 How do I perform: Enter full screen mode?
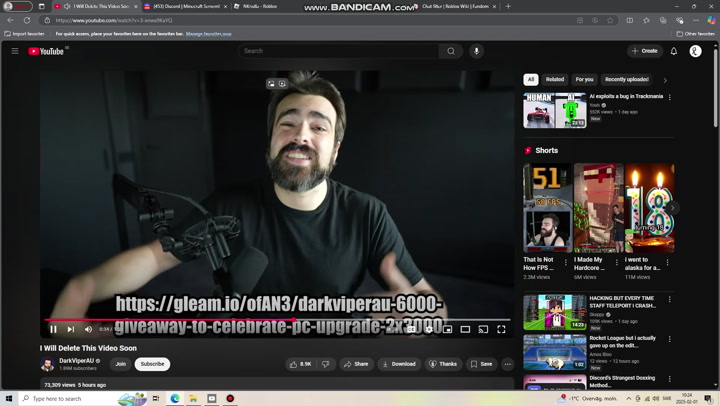click(x=501, y=329)
